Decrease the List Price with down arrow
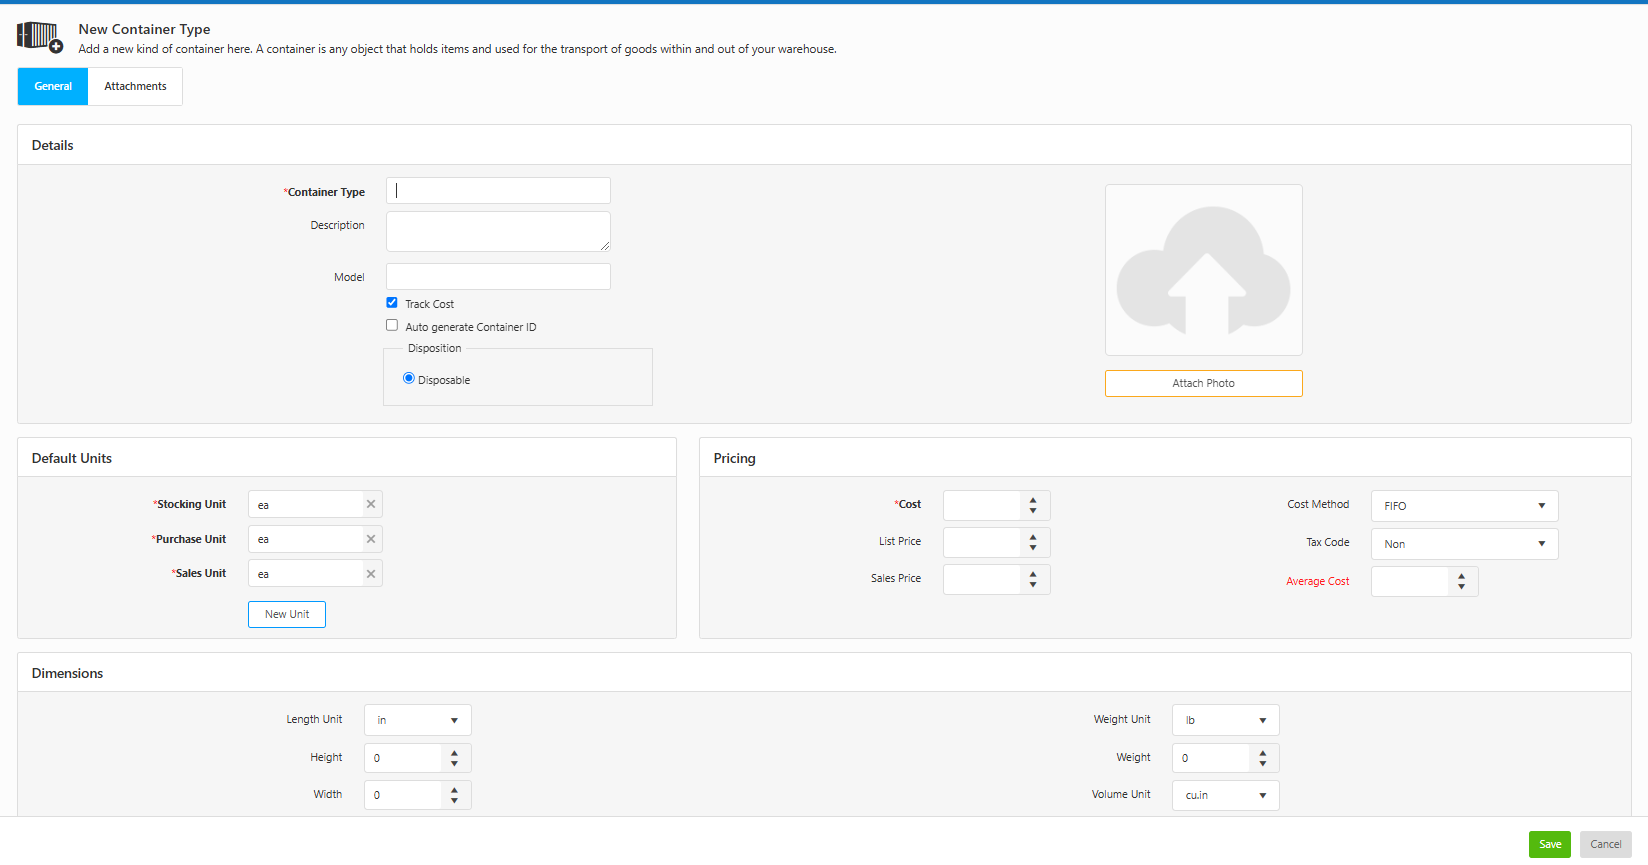 (x=1033, y=548)
